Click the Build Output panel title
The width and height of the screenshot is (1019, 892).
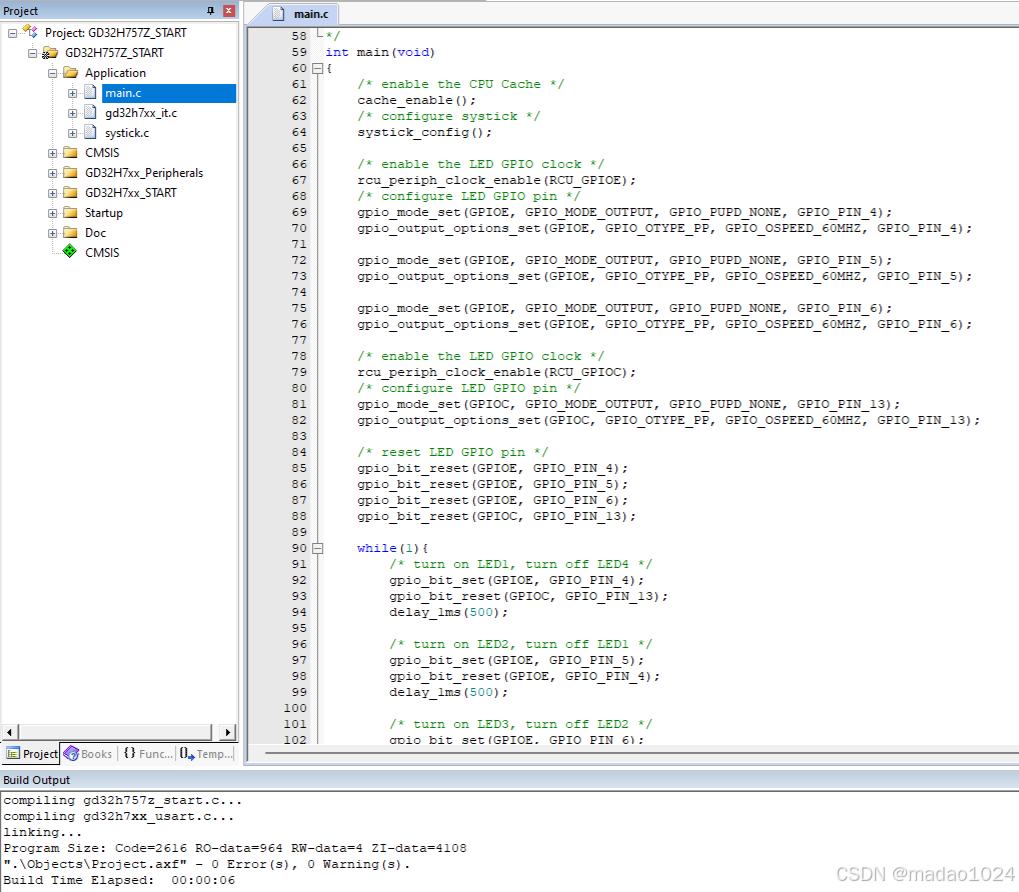[x=36, y=780]
